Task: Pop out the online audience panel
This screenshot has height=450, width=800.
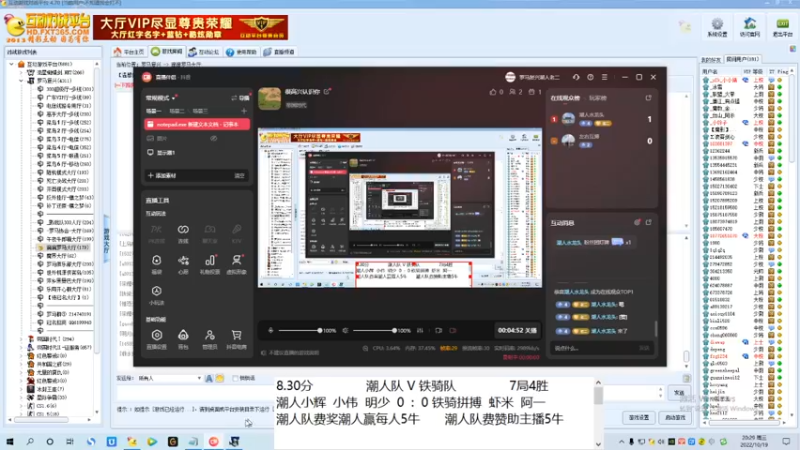Action: (x=648, y=97)
